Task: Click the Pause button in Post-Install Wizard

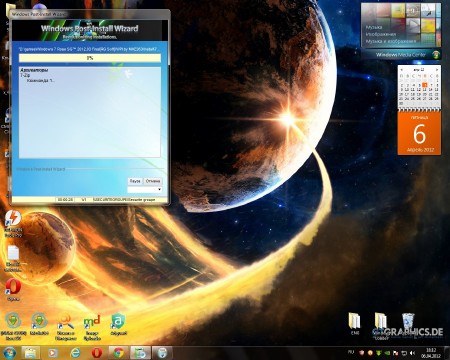Action: pos(135,181)
